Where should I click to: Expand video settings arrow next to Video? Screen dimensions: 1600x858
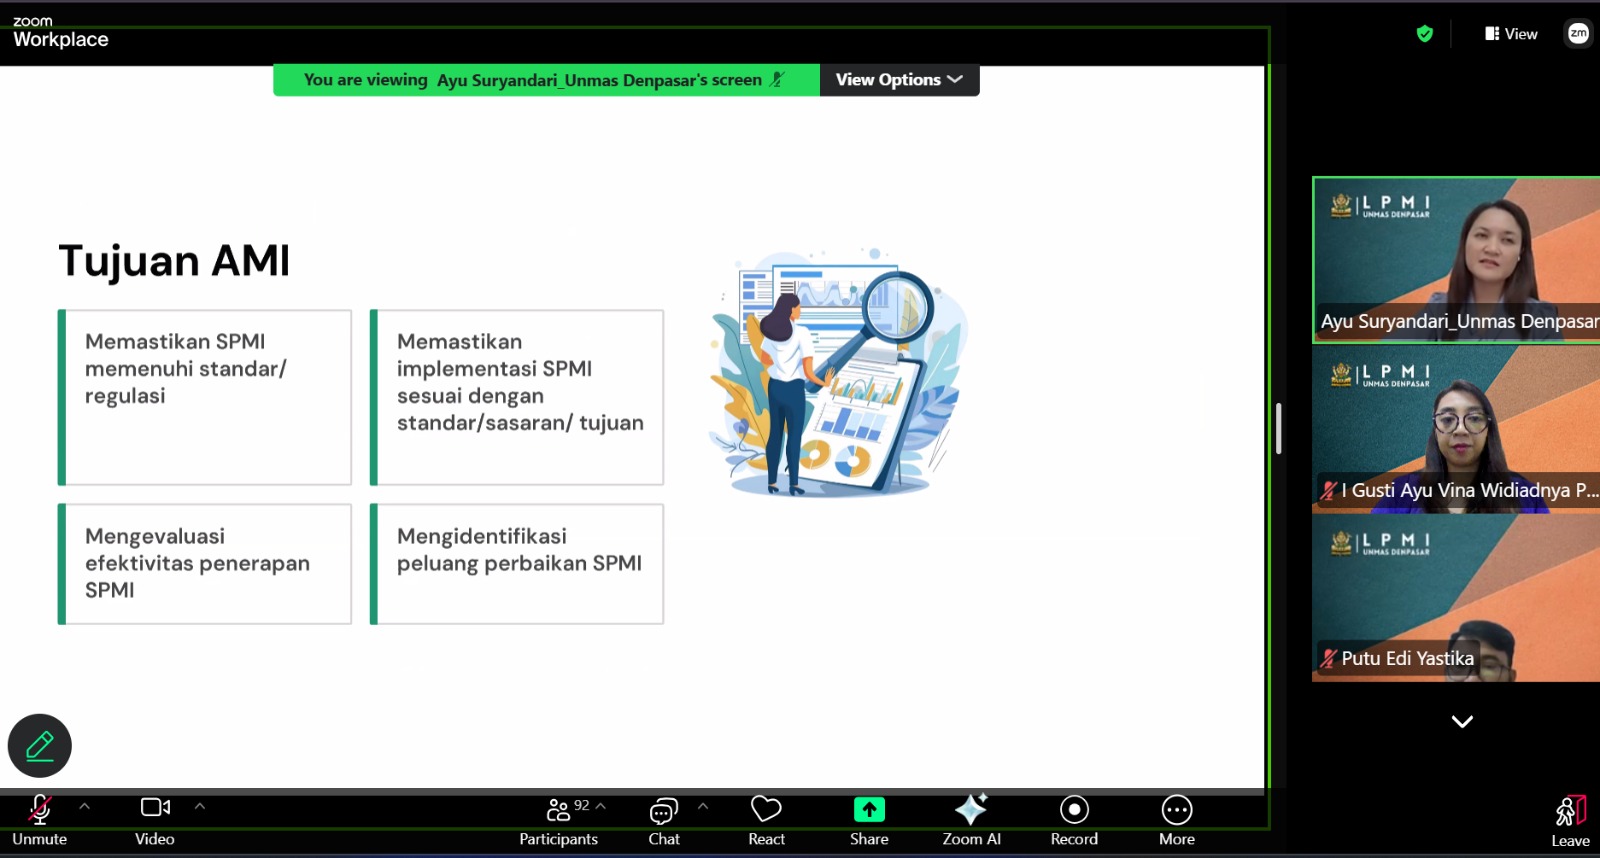coord(200,806)
